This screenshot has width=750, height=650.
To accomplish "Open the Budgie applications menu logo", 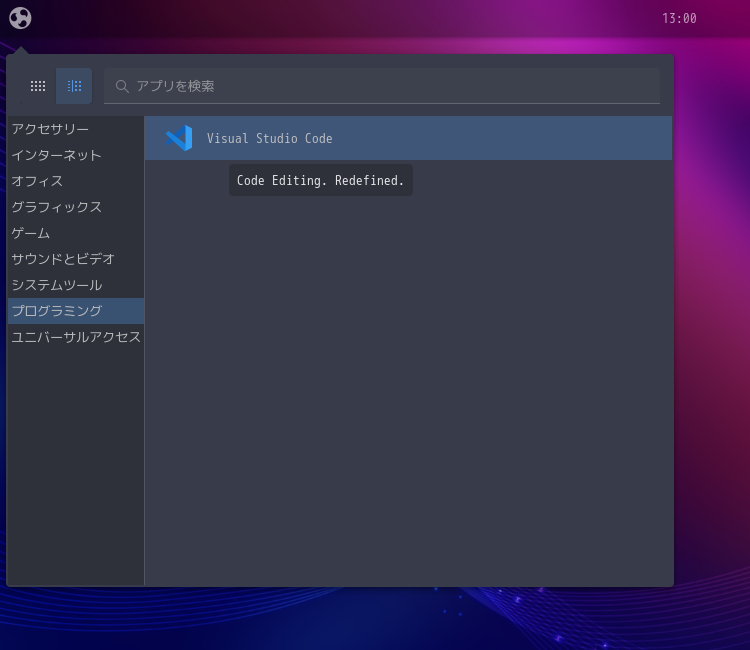I will click(x=20, y=18).
